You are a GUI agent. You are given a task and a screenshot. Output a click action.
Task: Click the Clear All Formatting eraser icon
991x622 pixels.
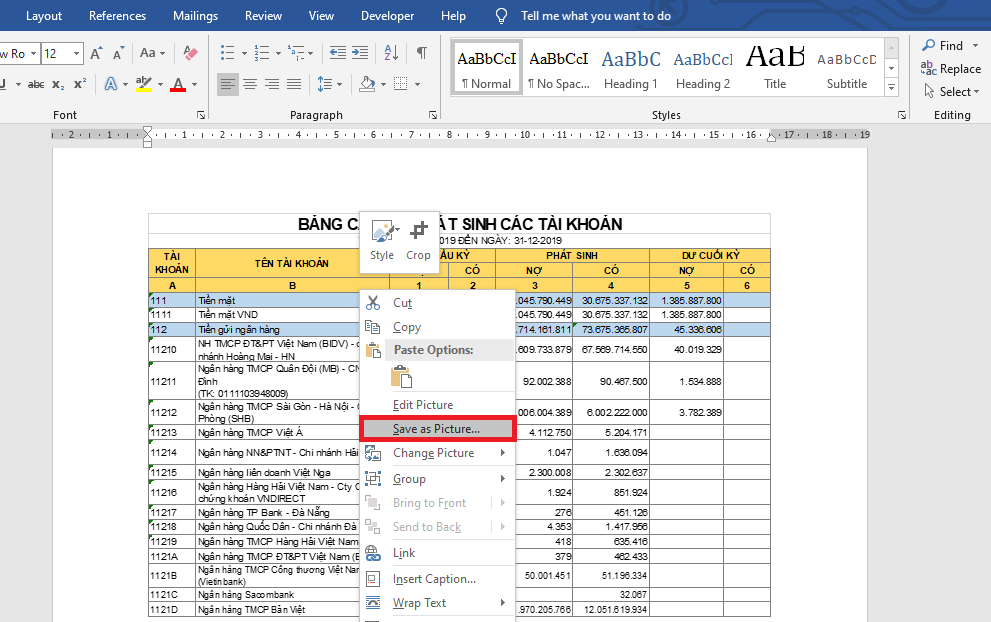pyautogui.click(x=192, y=53)
